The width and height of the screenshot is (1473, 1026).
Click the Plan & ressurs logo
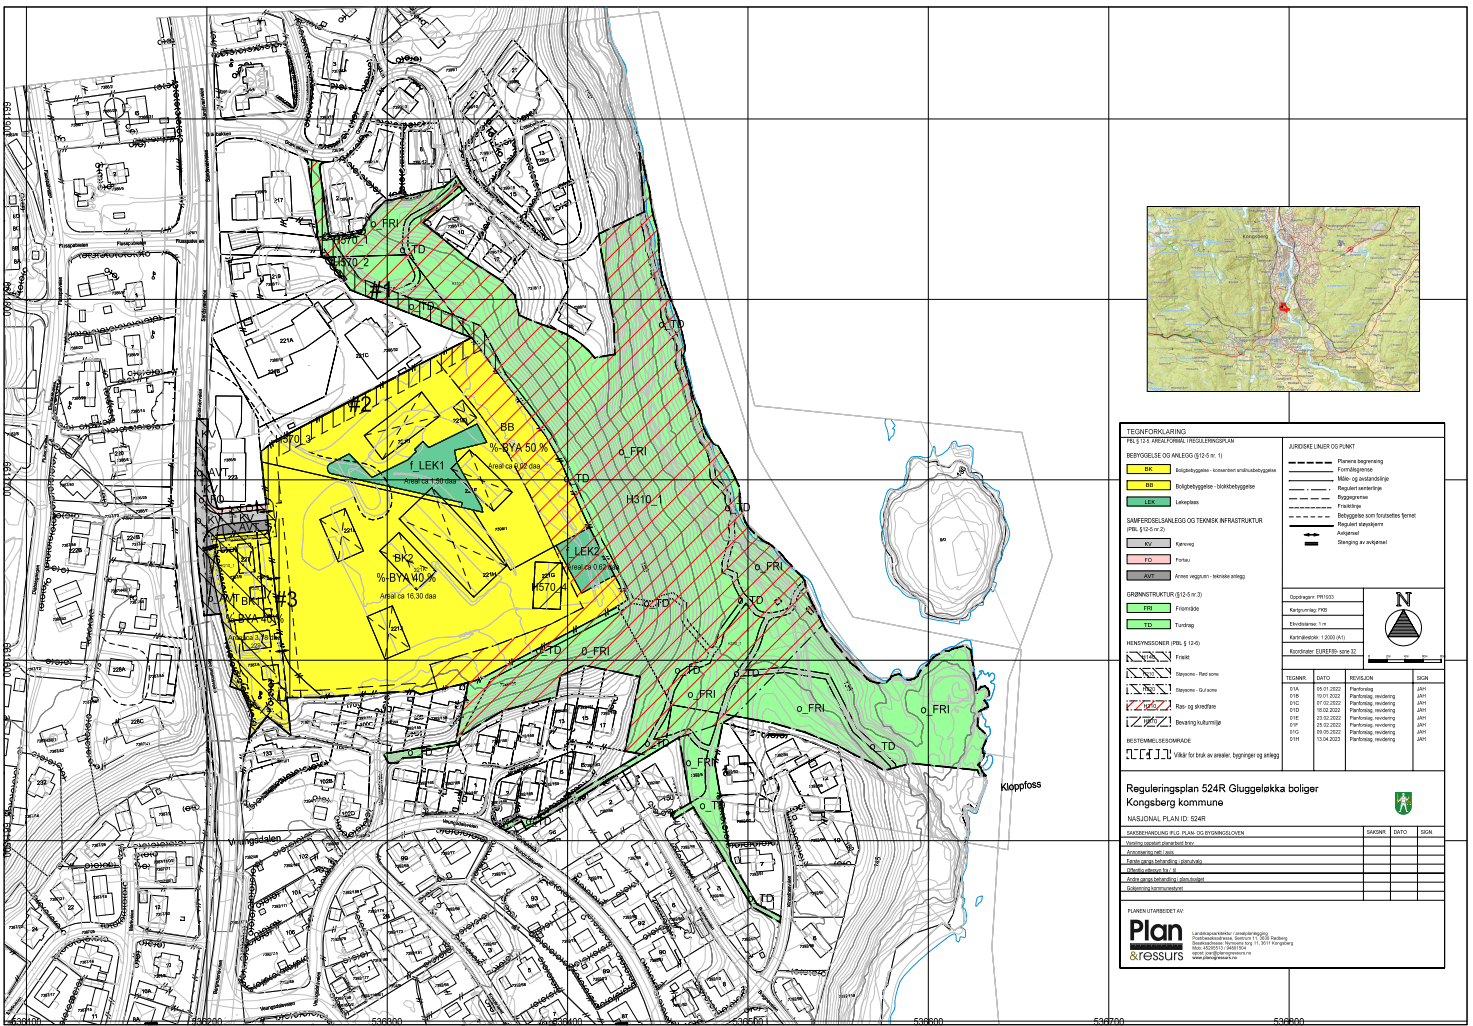tap(1156, 940)
